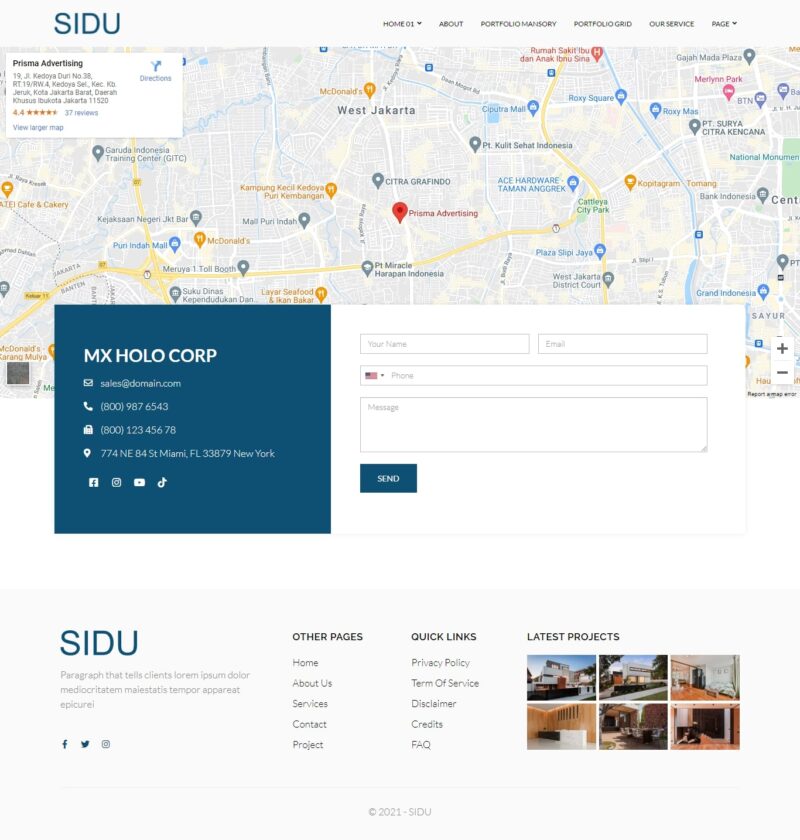Image resolution: width=800 pixels, height=840 pixels.
Task: Go to PORTFOLIO MANSORY in the navigation
Action: click(x=518, y=24)
